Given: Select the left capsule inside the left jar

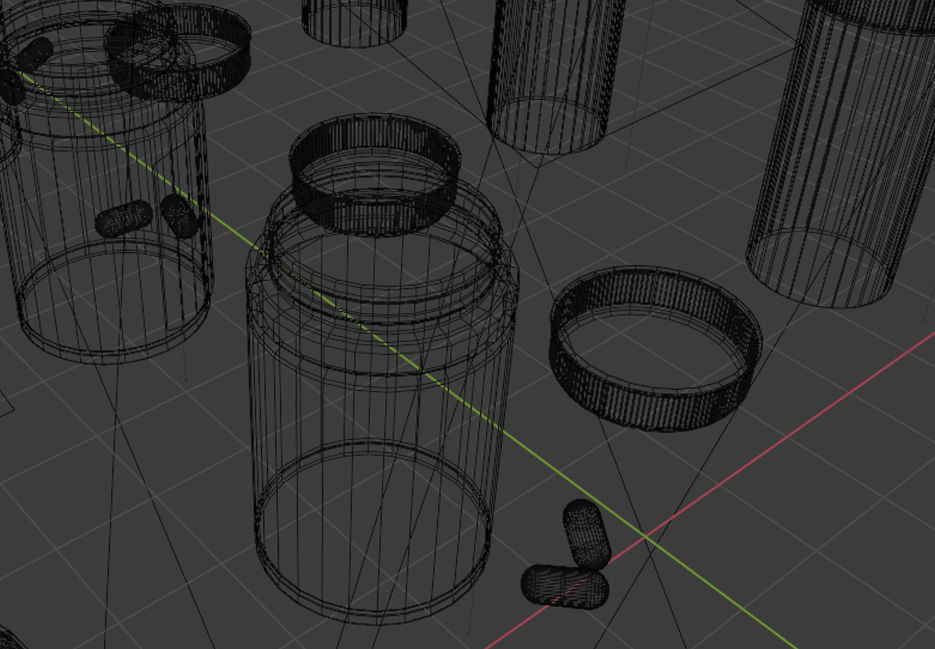Looking at the screenshot, I should pos(124,218).
